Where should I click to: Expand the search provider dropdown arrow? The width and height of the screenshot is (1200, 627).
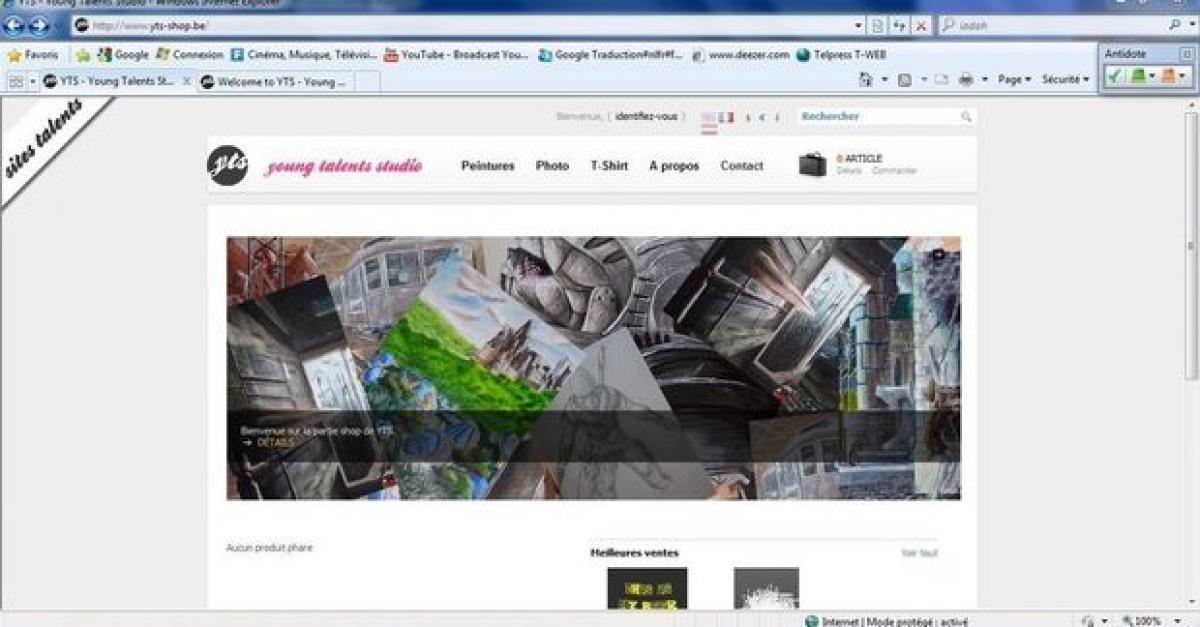click(1191, 25)
